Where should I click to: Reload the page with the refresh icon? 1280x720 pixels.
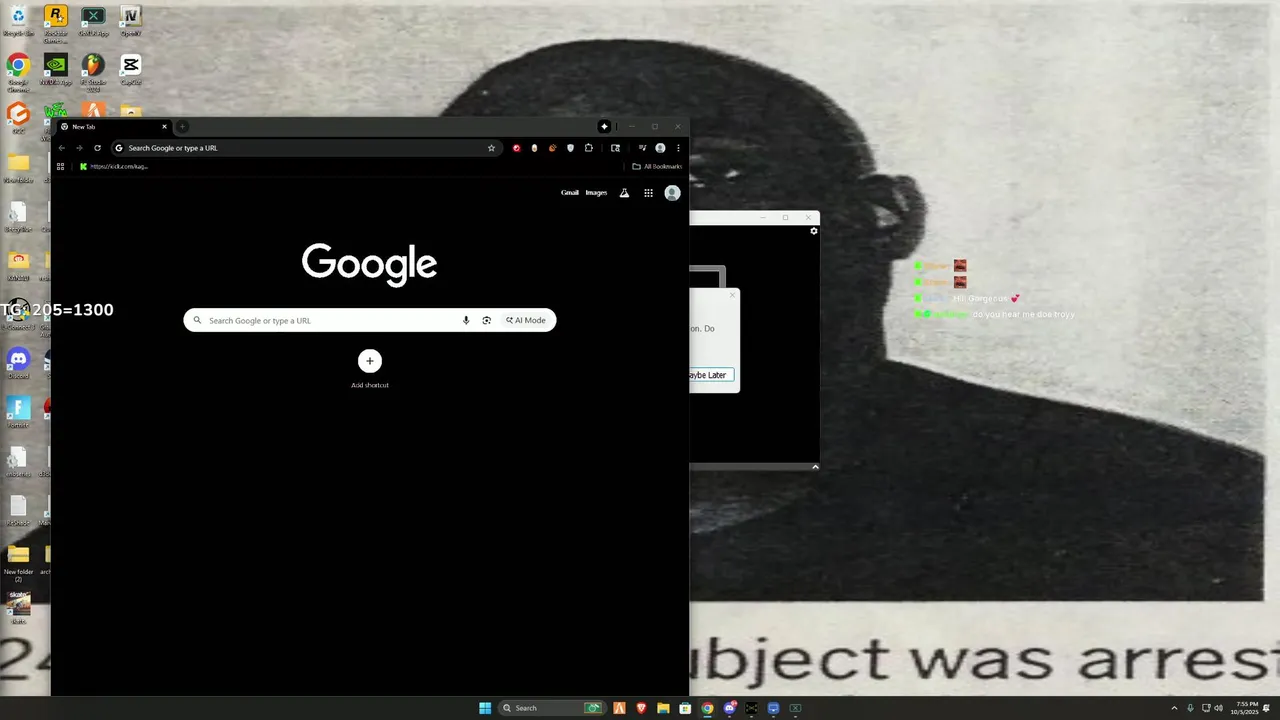[97, 148]
